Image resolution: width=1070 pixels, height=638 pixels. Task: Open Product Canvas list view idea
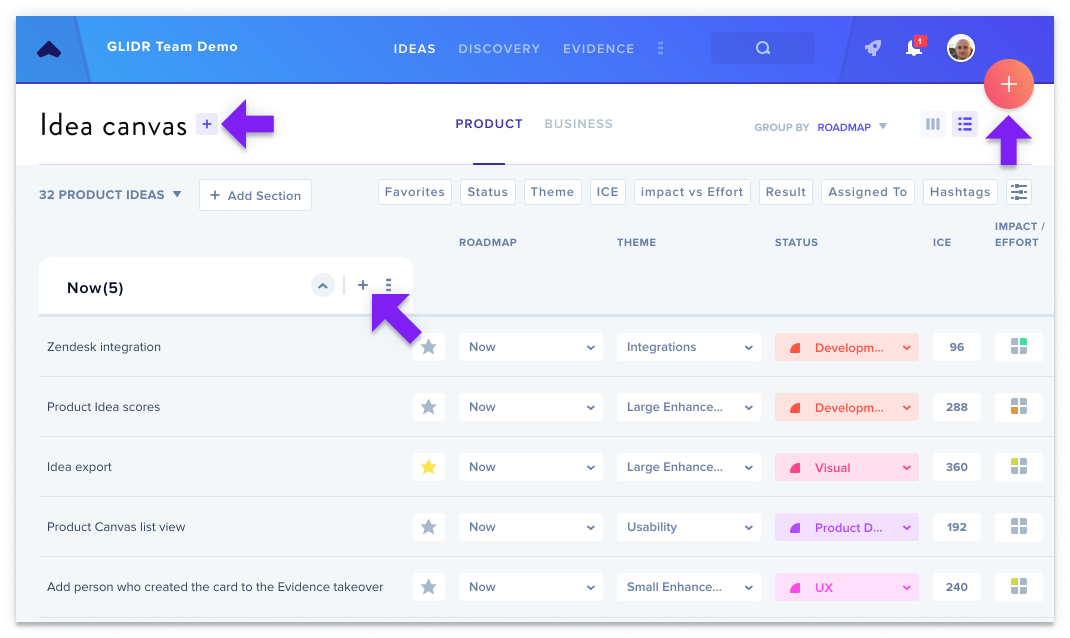click(116, 527)
